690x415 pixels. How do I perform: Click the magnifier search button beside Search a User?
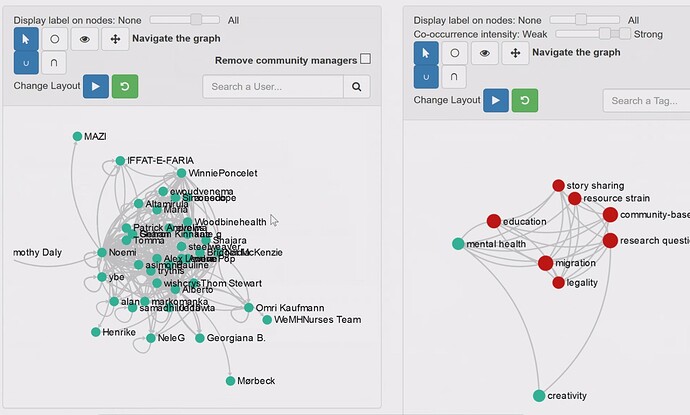[356, 88]
